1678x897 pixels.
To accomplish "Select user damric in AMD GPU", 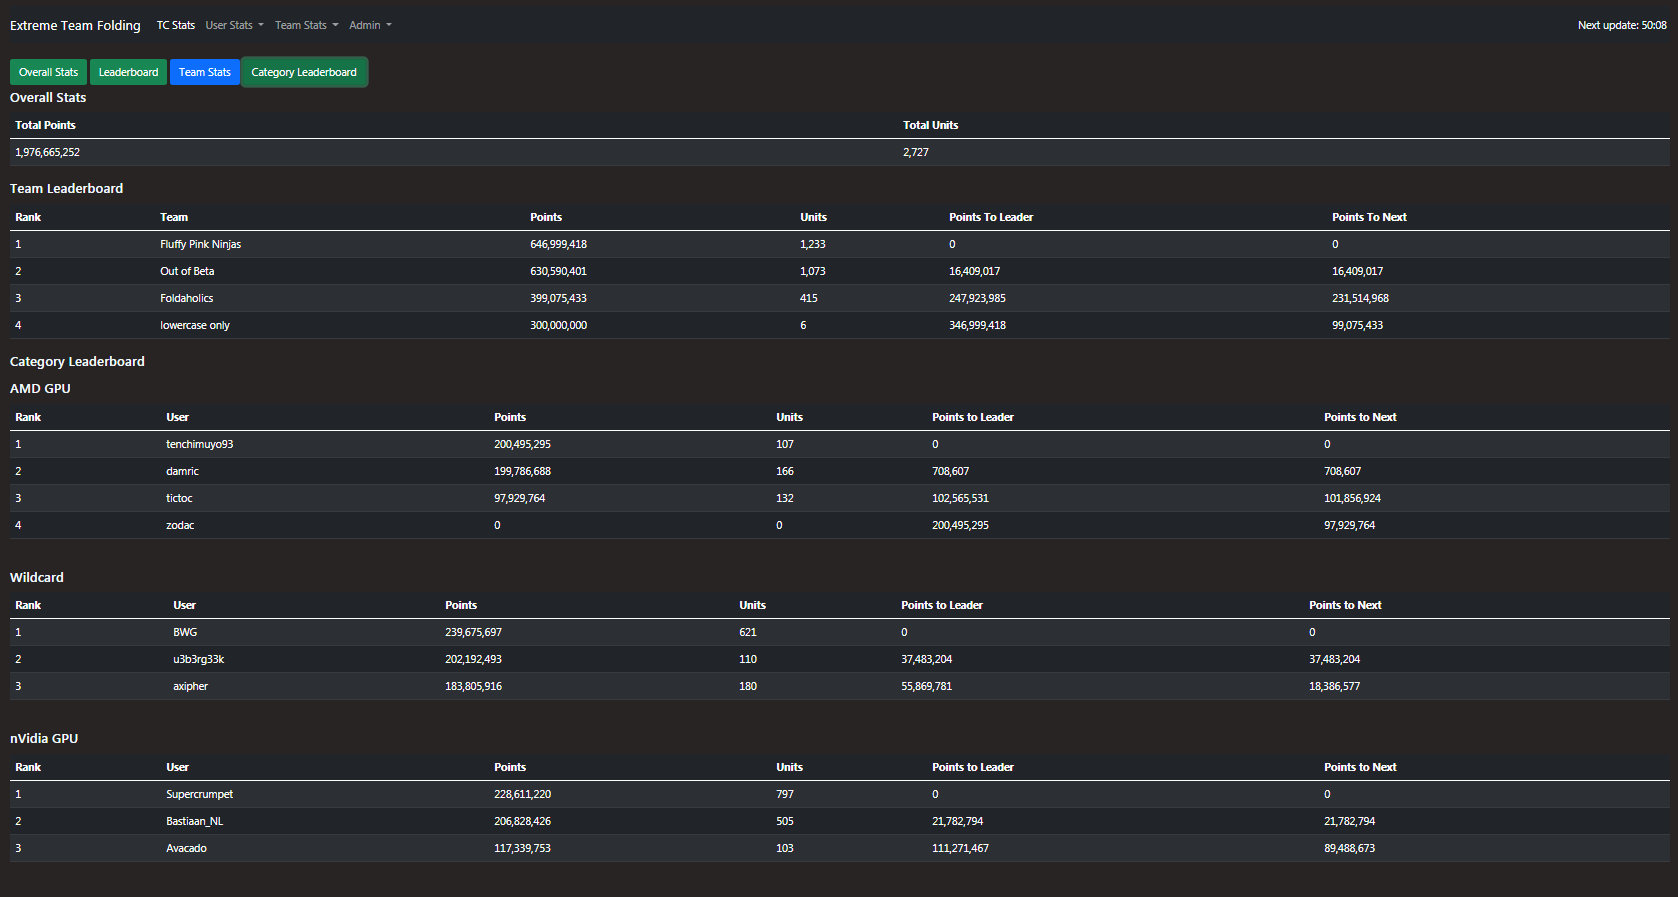I will click(x=182, y=471).
